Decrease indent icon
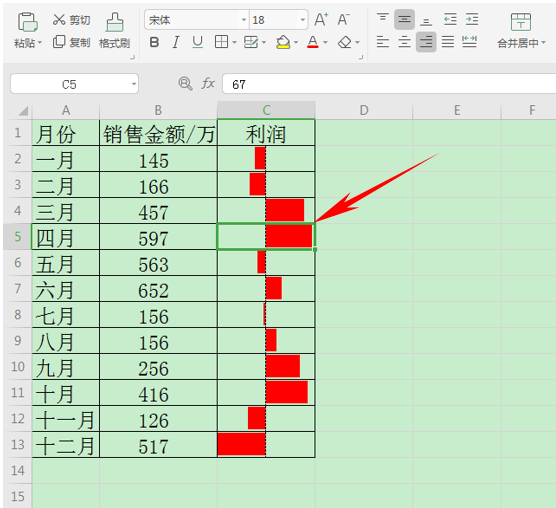 pyautogui.click(x=450, y=19)
